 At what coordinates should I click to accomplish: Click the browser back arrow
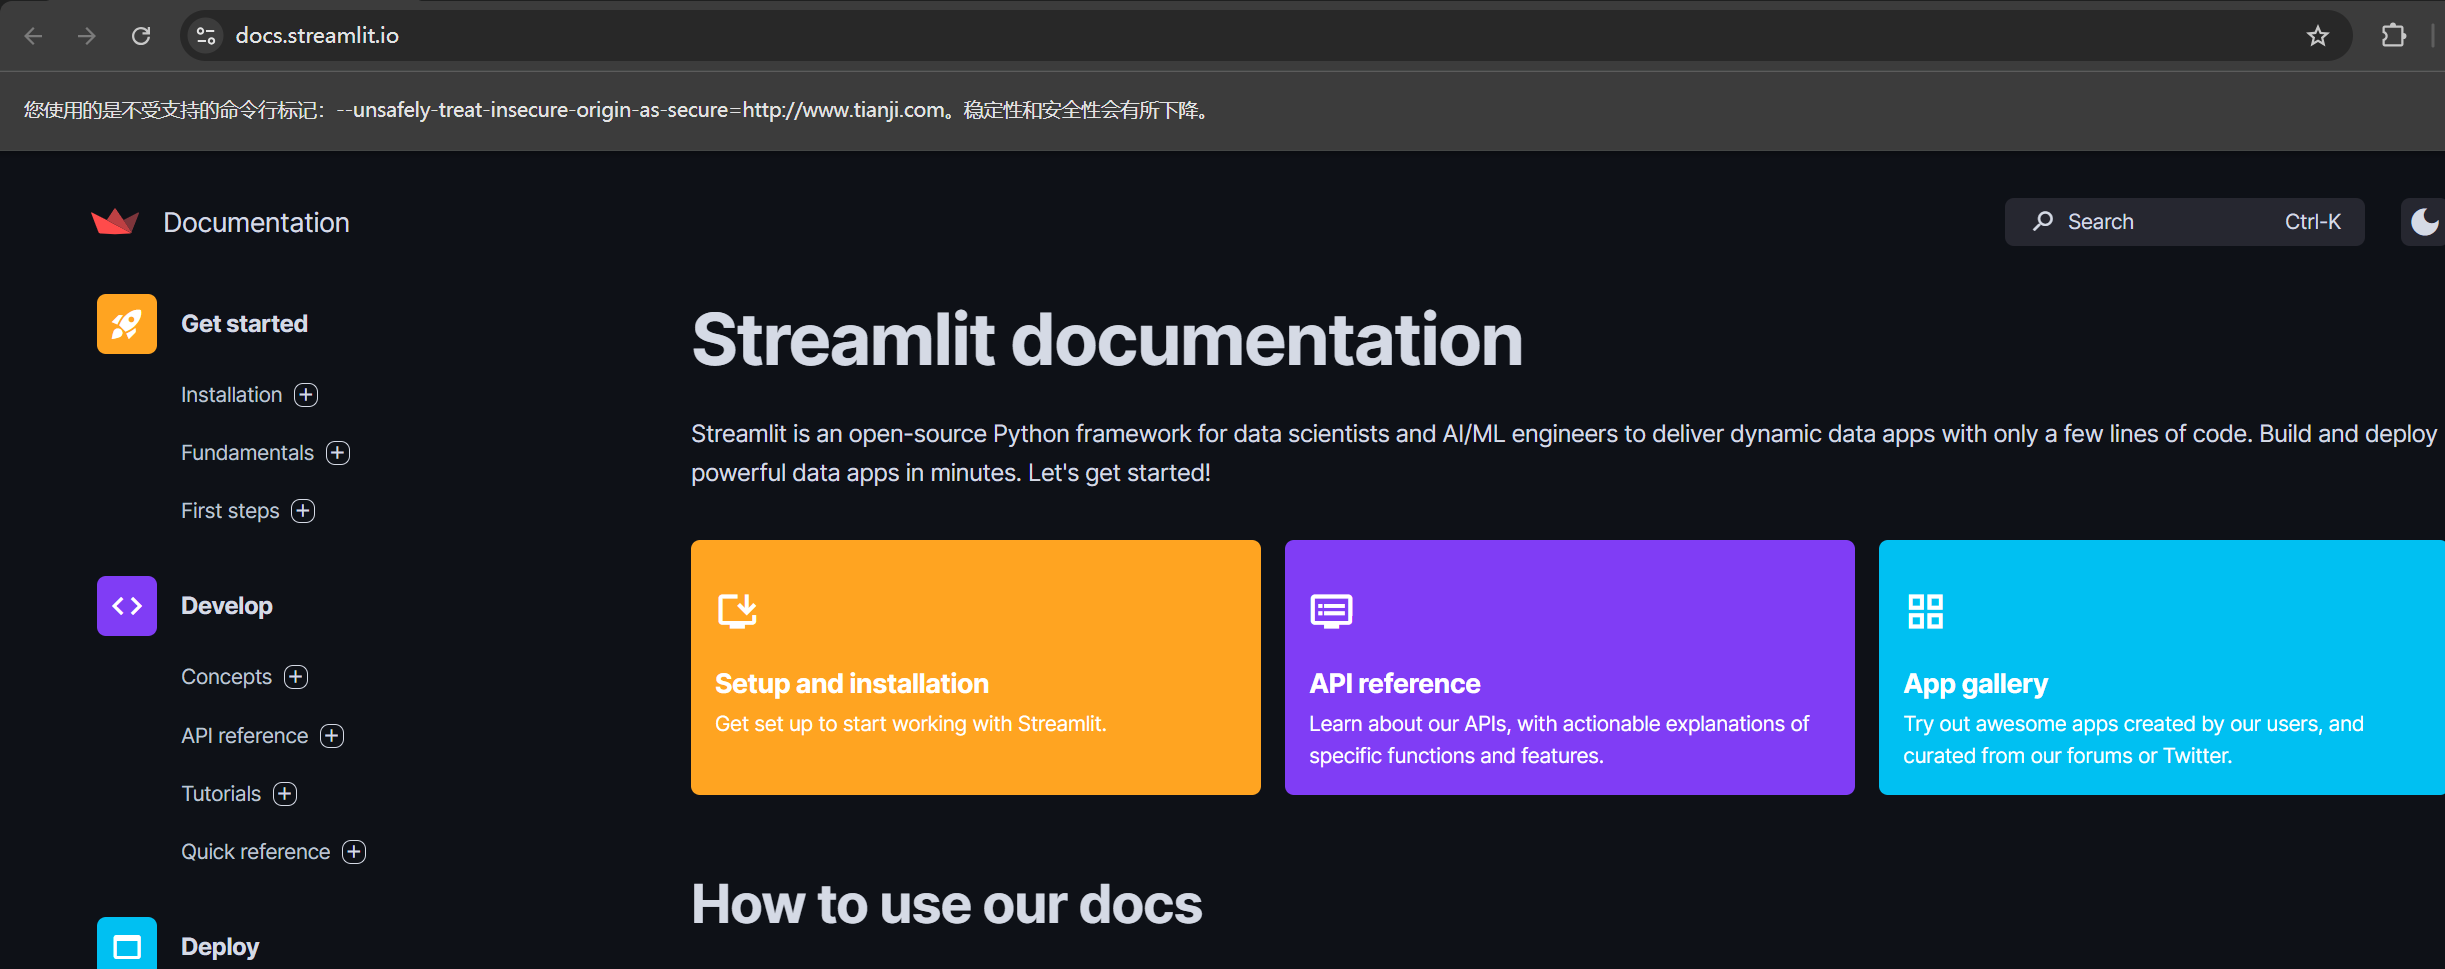(x=33, y=36)
